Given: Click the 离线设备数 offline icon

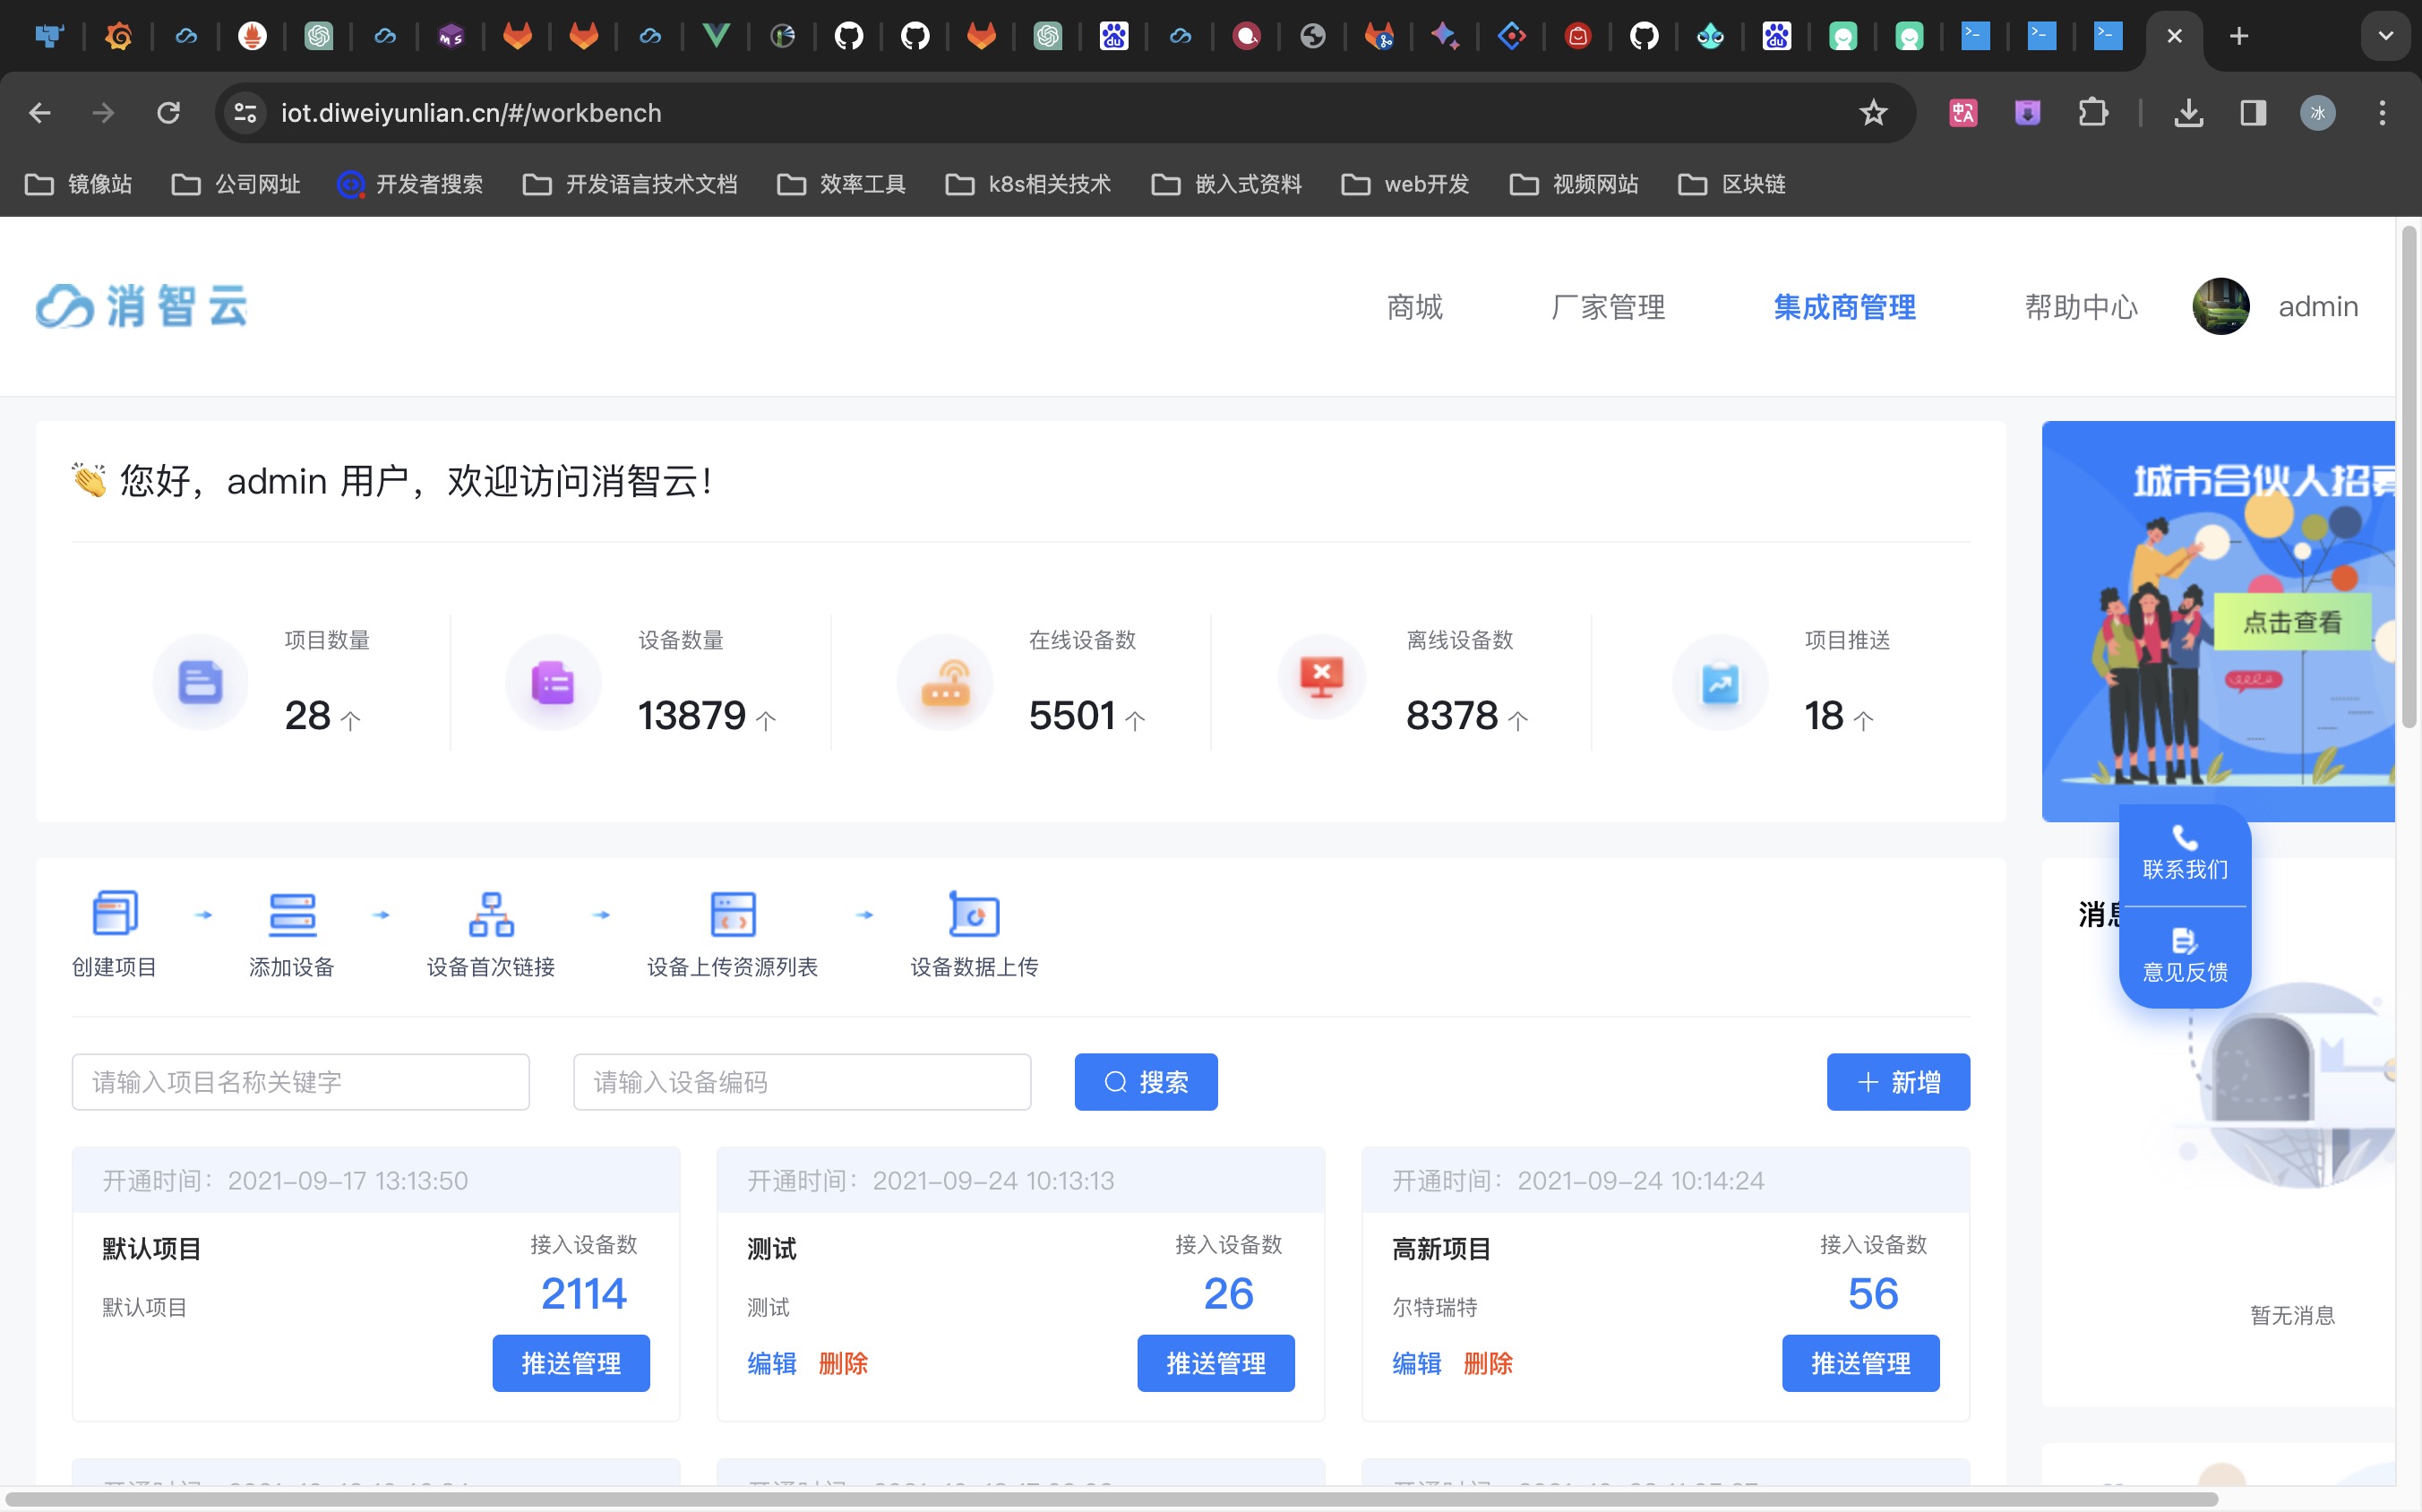Looking at the screenshot, I should (1322, 678).
